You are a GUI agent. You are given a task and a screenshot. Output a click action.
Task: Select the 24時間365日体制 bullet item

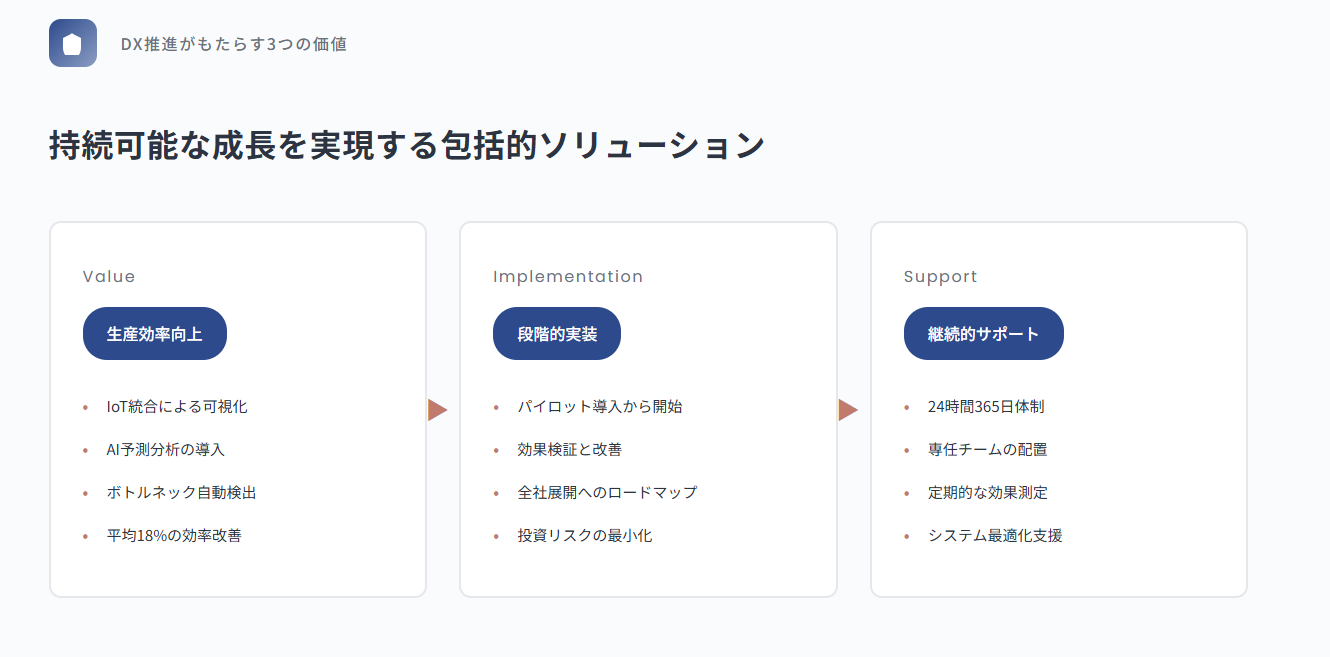(x=986, y=407)
